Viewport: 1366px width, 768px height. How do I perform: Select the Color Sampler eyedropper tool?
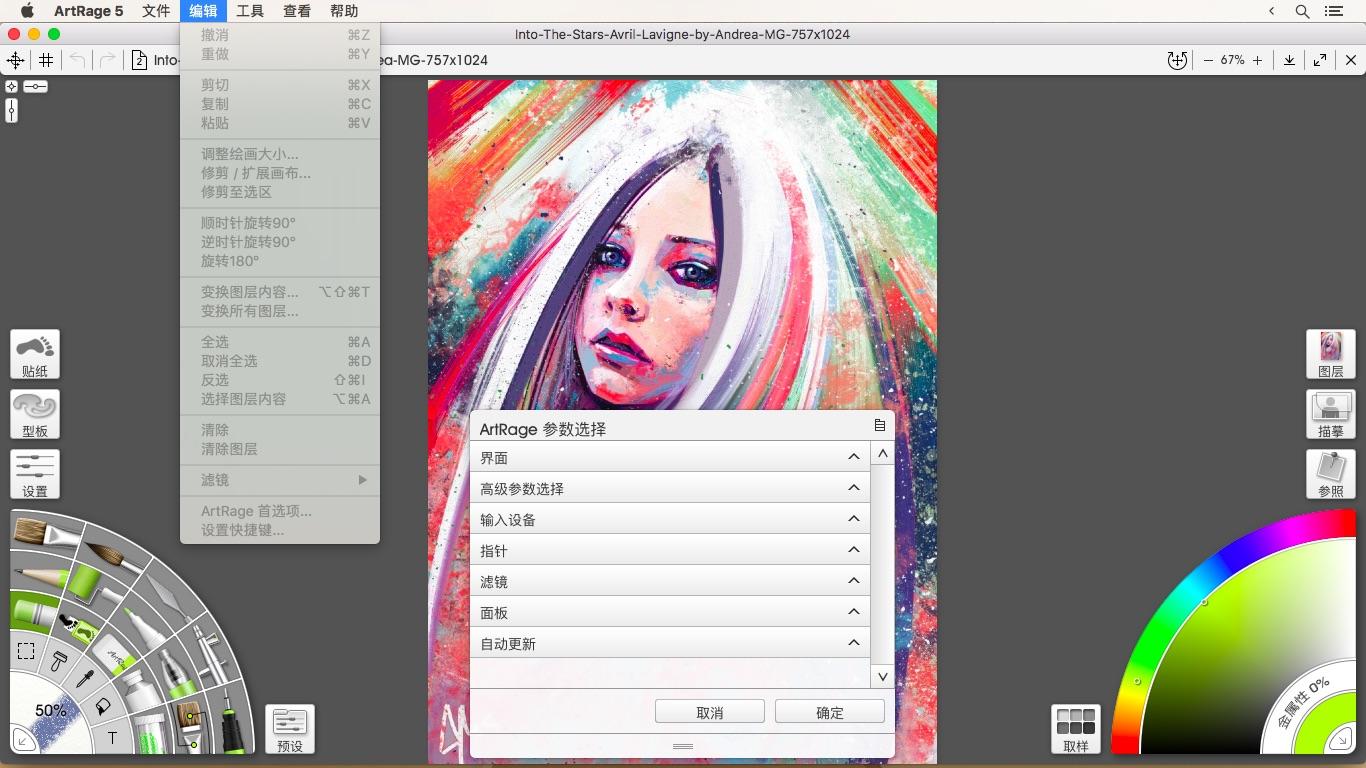[x=87, y=679]
